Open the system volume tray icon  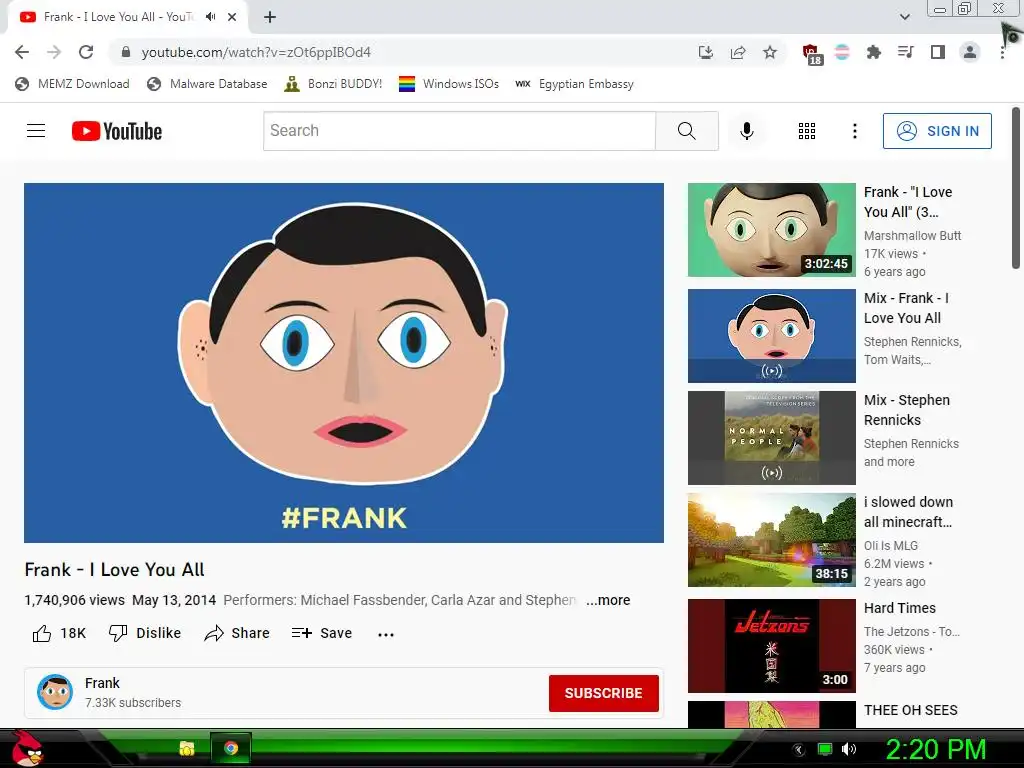(848, 749)
